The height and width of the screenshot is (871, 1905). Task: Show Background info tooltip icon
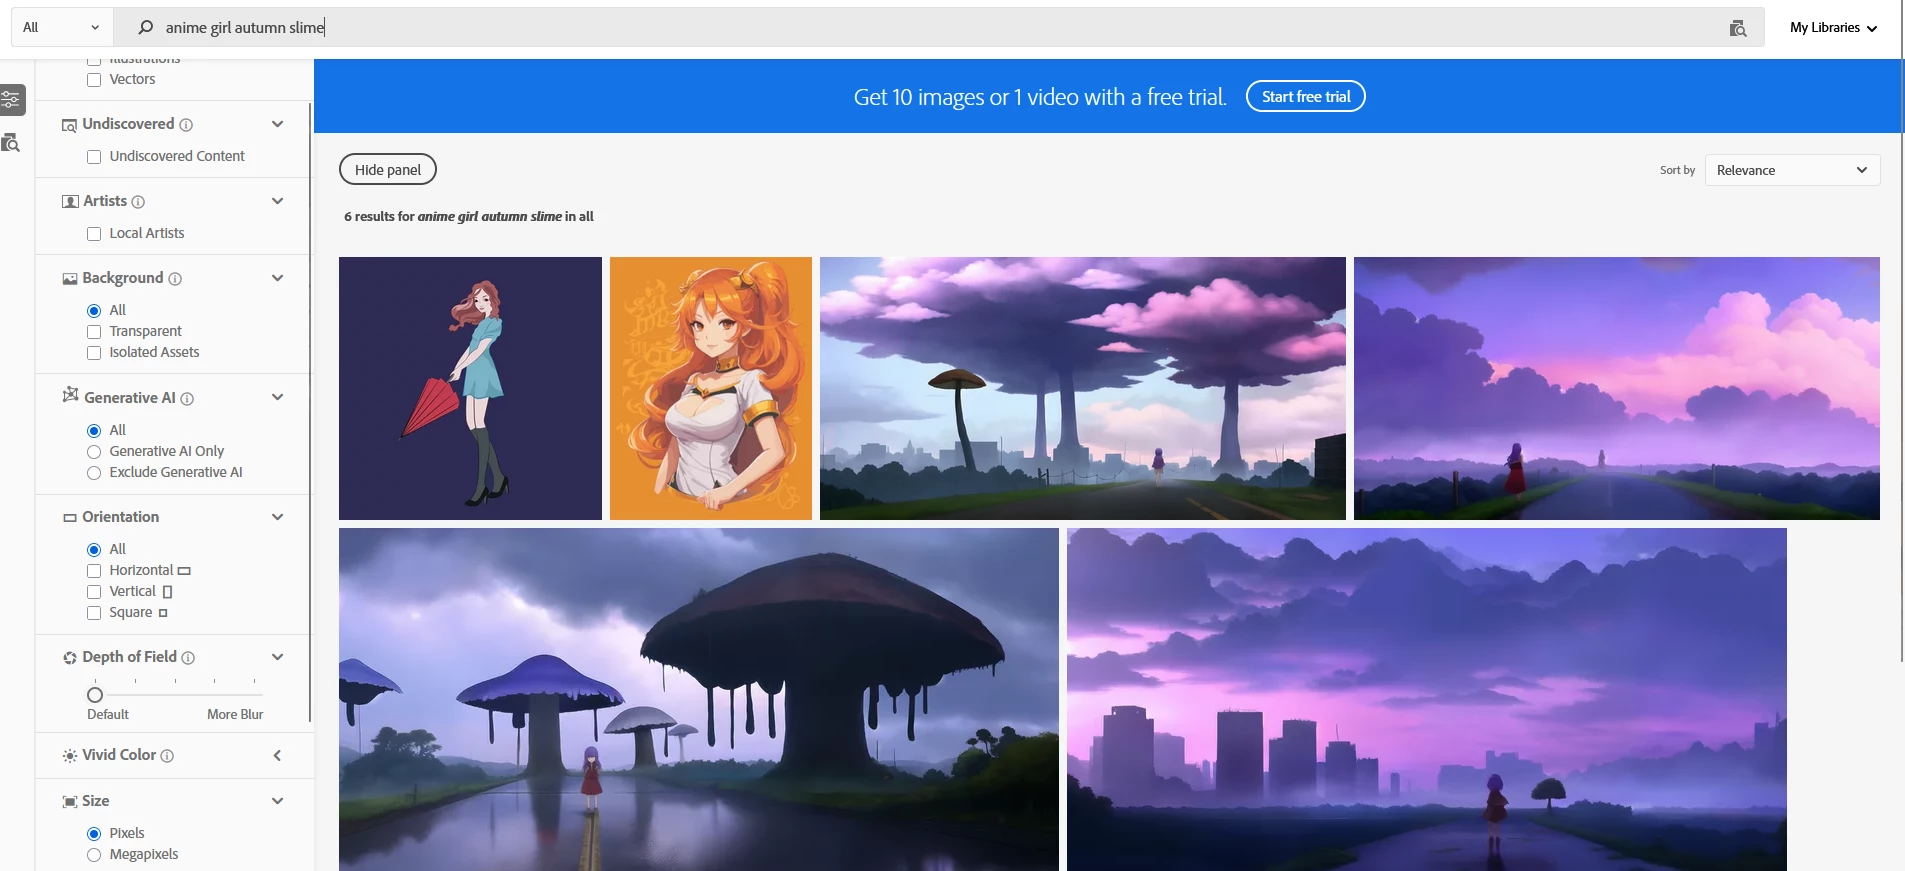(x=175, y=279)
